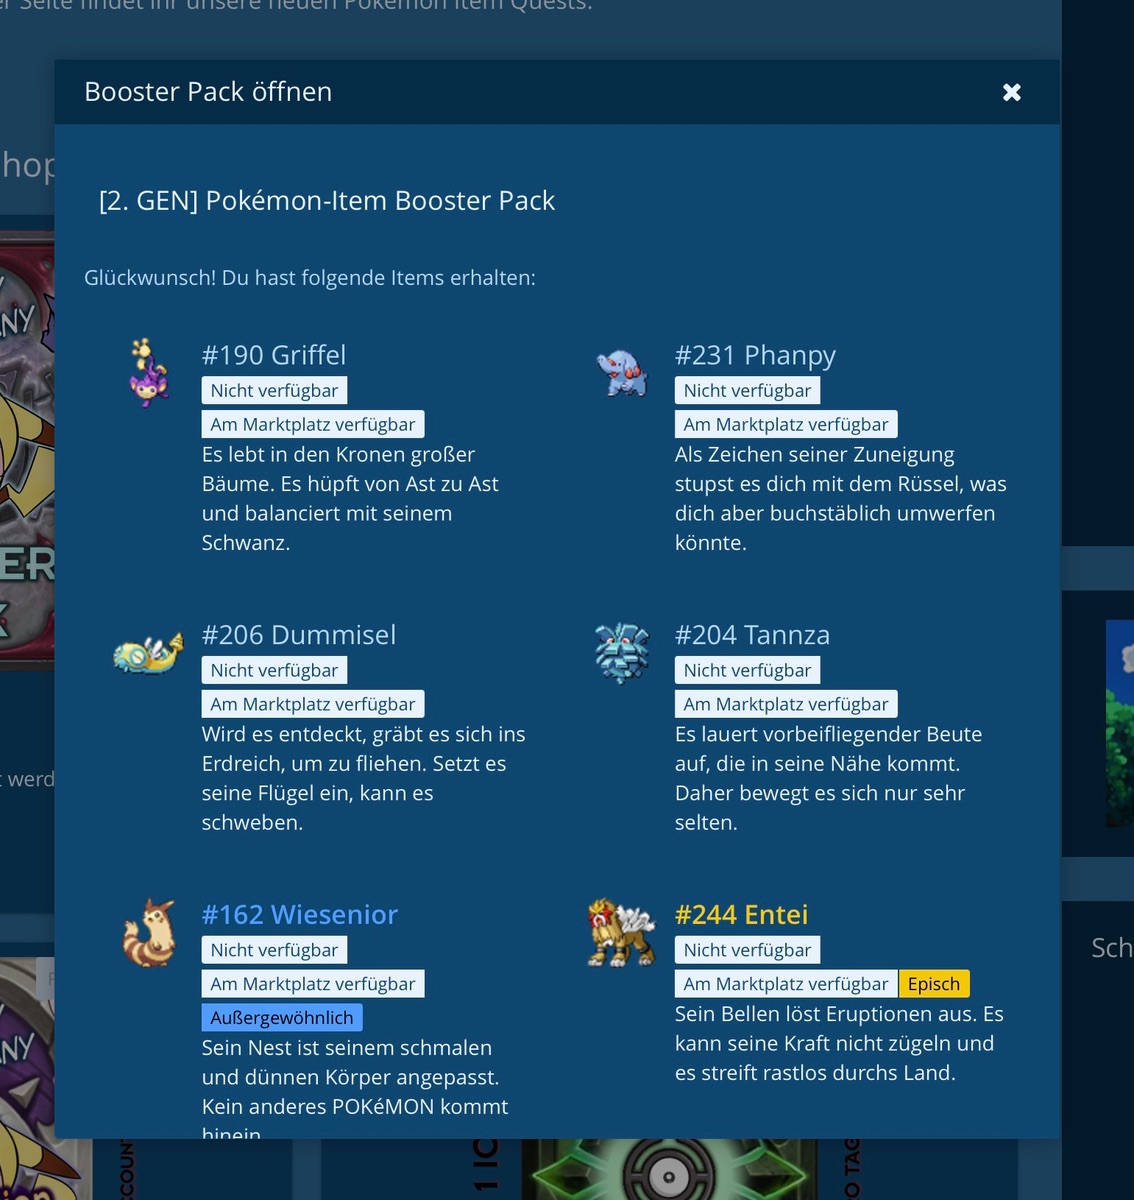Viewport: 1134px width, 1200px height.
Task: Select the #206 Dummisel heading
Action: 298,635
